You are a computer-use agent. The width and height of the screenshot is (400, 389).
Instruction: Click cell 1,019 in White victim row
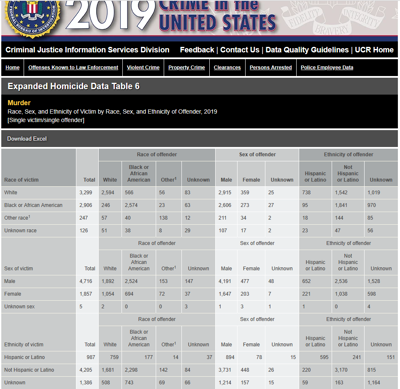(x=374, y=192)
